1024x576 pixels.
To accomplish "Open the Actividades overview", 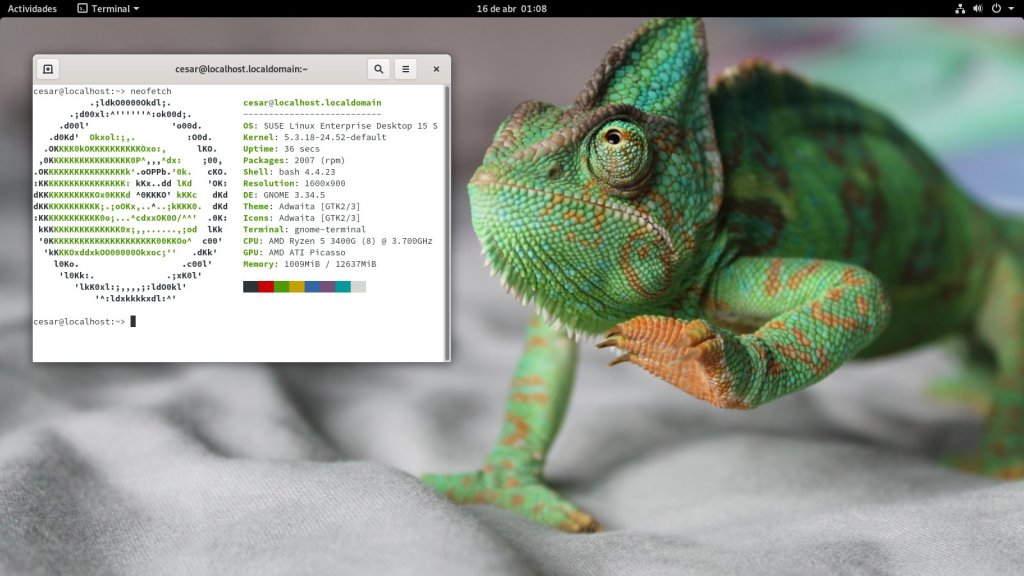I will [x=32, y=8].
